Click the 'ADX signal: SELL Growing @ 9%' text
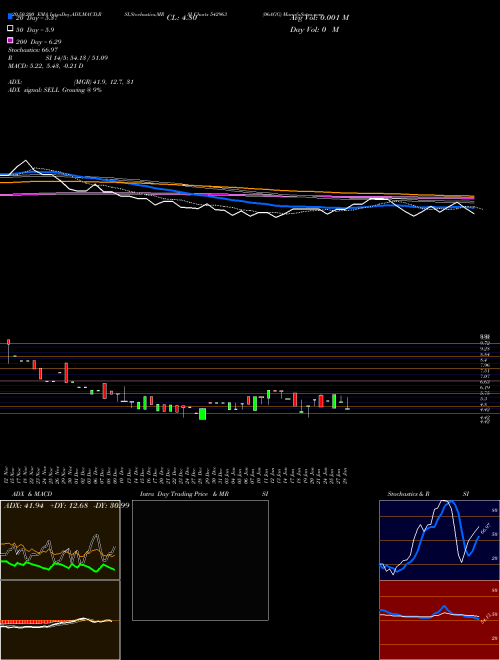 pos(55,90)
